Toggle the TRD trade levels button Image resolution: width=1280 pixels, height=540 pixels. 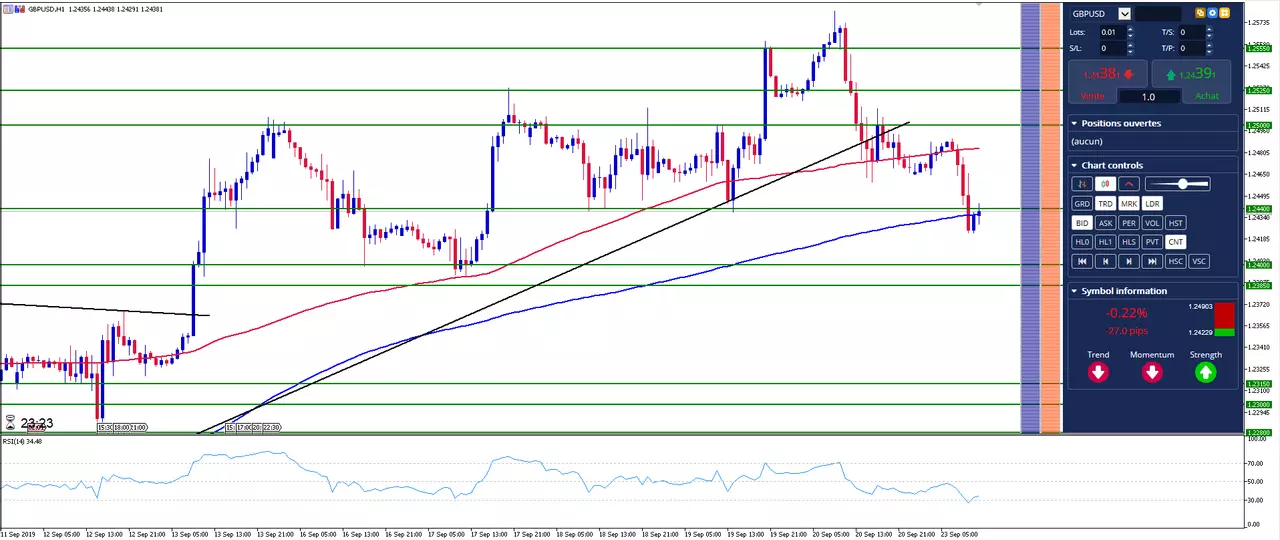(x=1105, y=204)
